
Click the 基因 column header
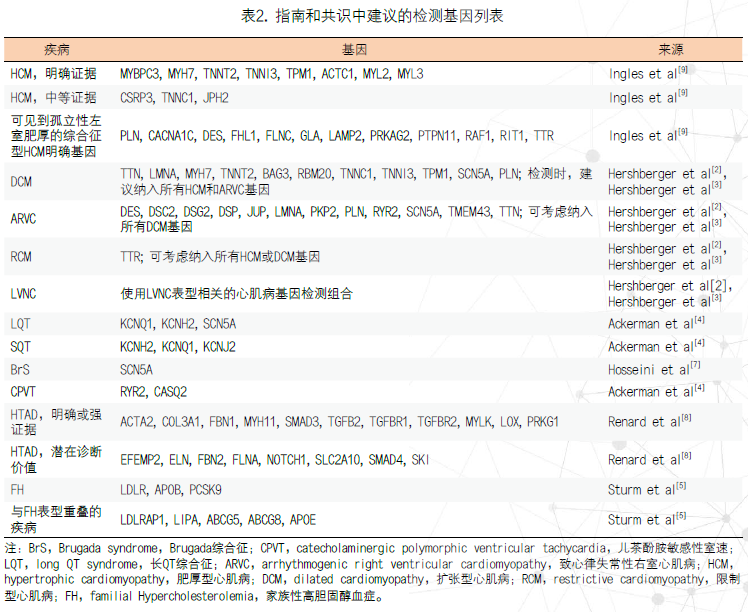[354, 50]
